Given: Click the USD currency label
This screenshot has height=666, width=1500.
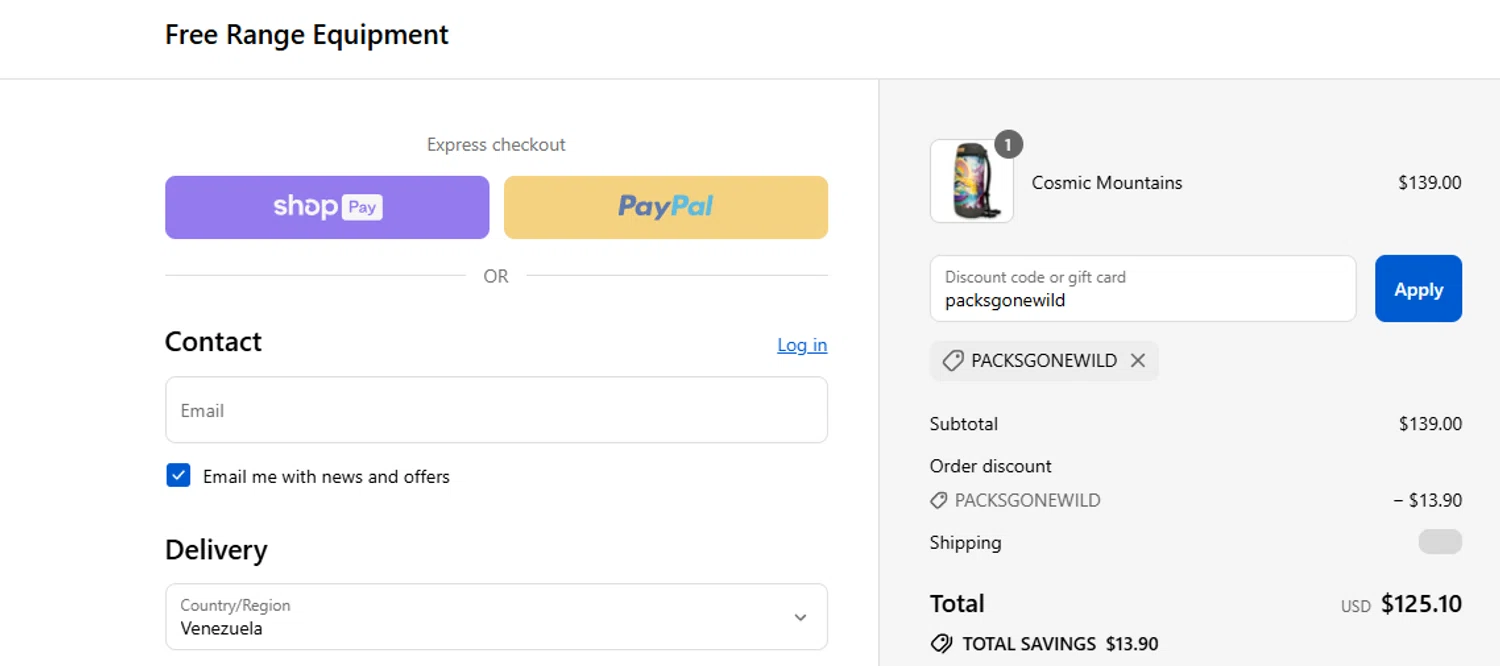Looking at the screenshot, I should point(1356,607).
